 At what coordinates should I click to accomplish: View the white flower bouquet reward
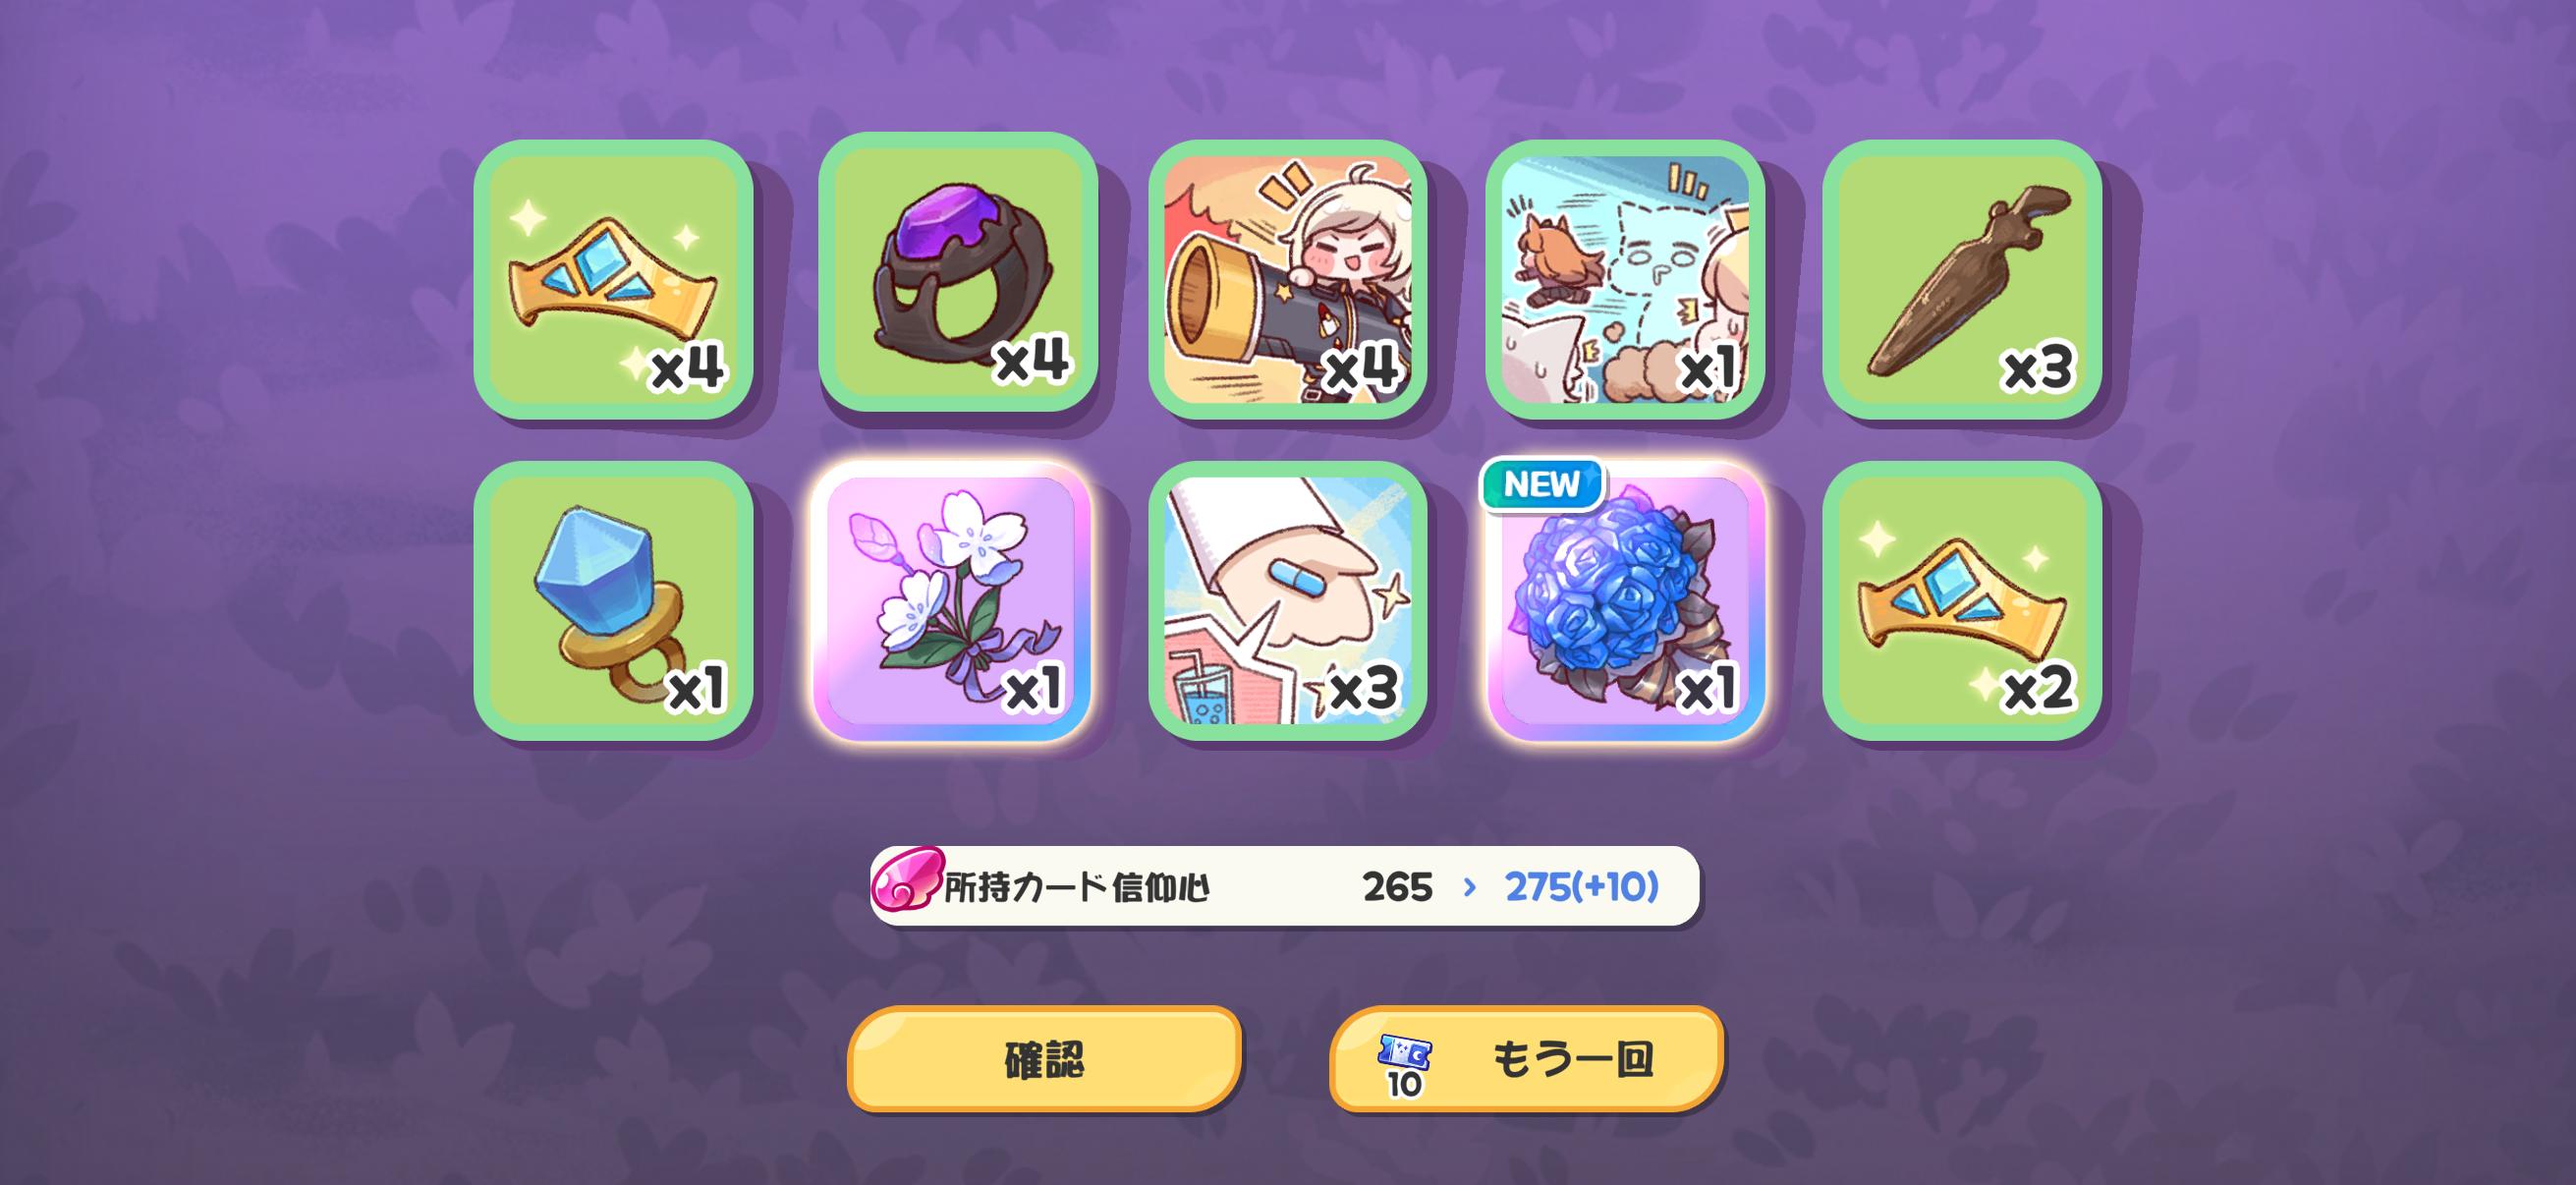pos(951,601)
